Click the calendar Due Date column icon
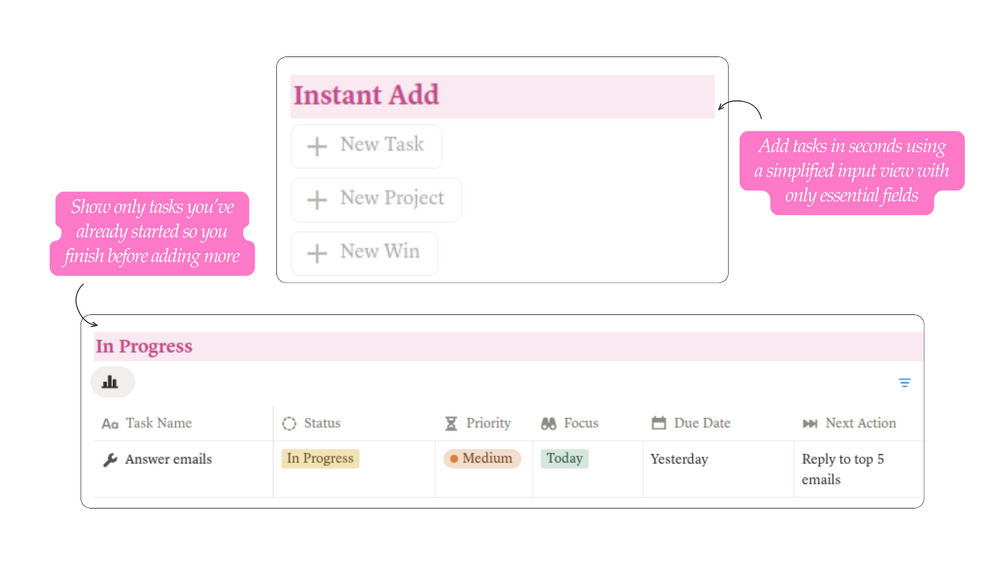This screenshot has height=565, width=1005. [x=658, y=424]
